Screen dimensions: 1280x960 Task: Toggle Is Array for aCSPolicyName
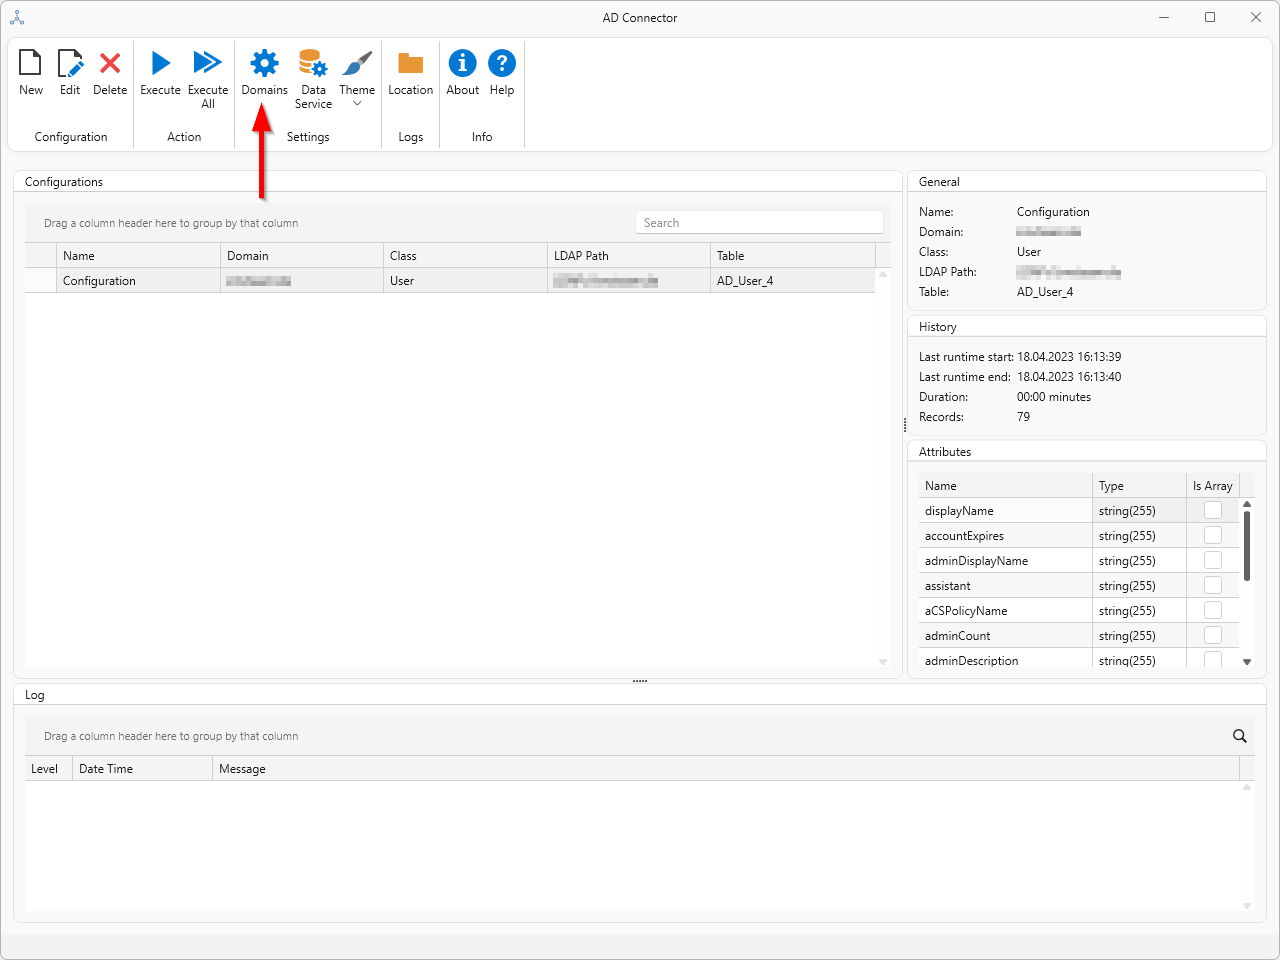(1213, 610)
